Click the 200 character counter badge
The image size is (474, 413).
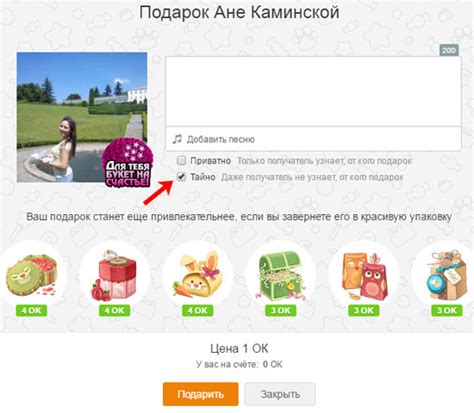449,50
